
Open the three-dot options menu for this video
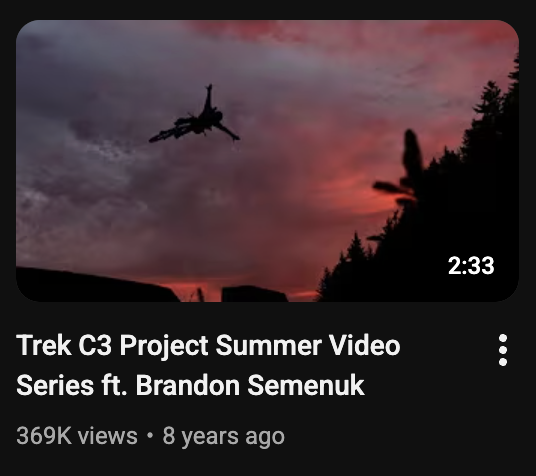[502, 350]
